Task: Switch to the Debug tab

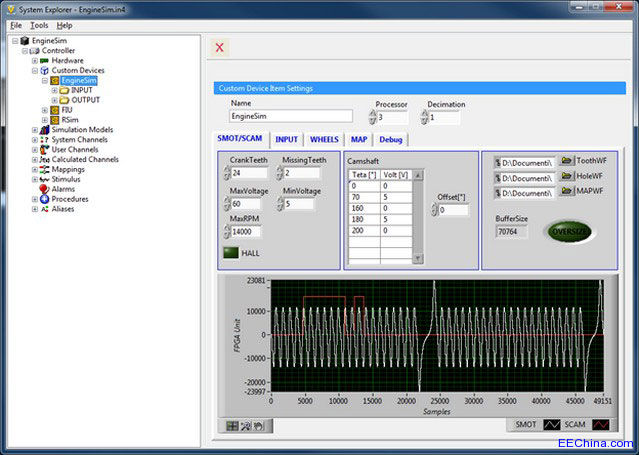Action: (x=391, y=139)
